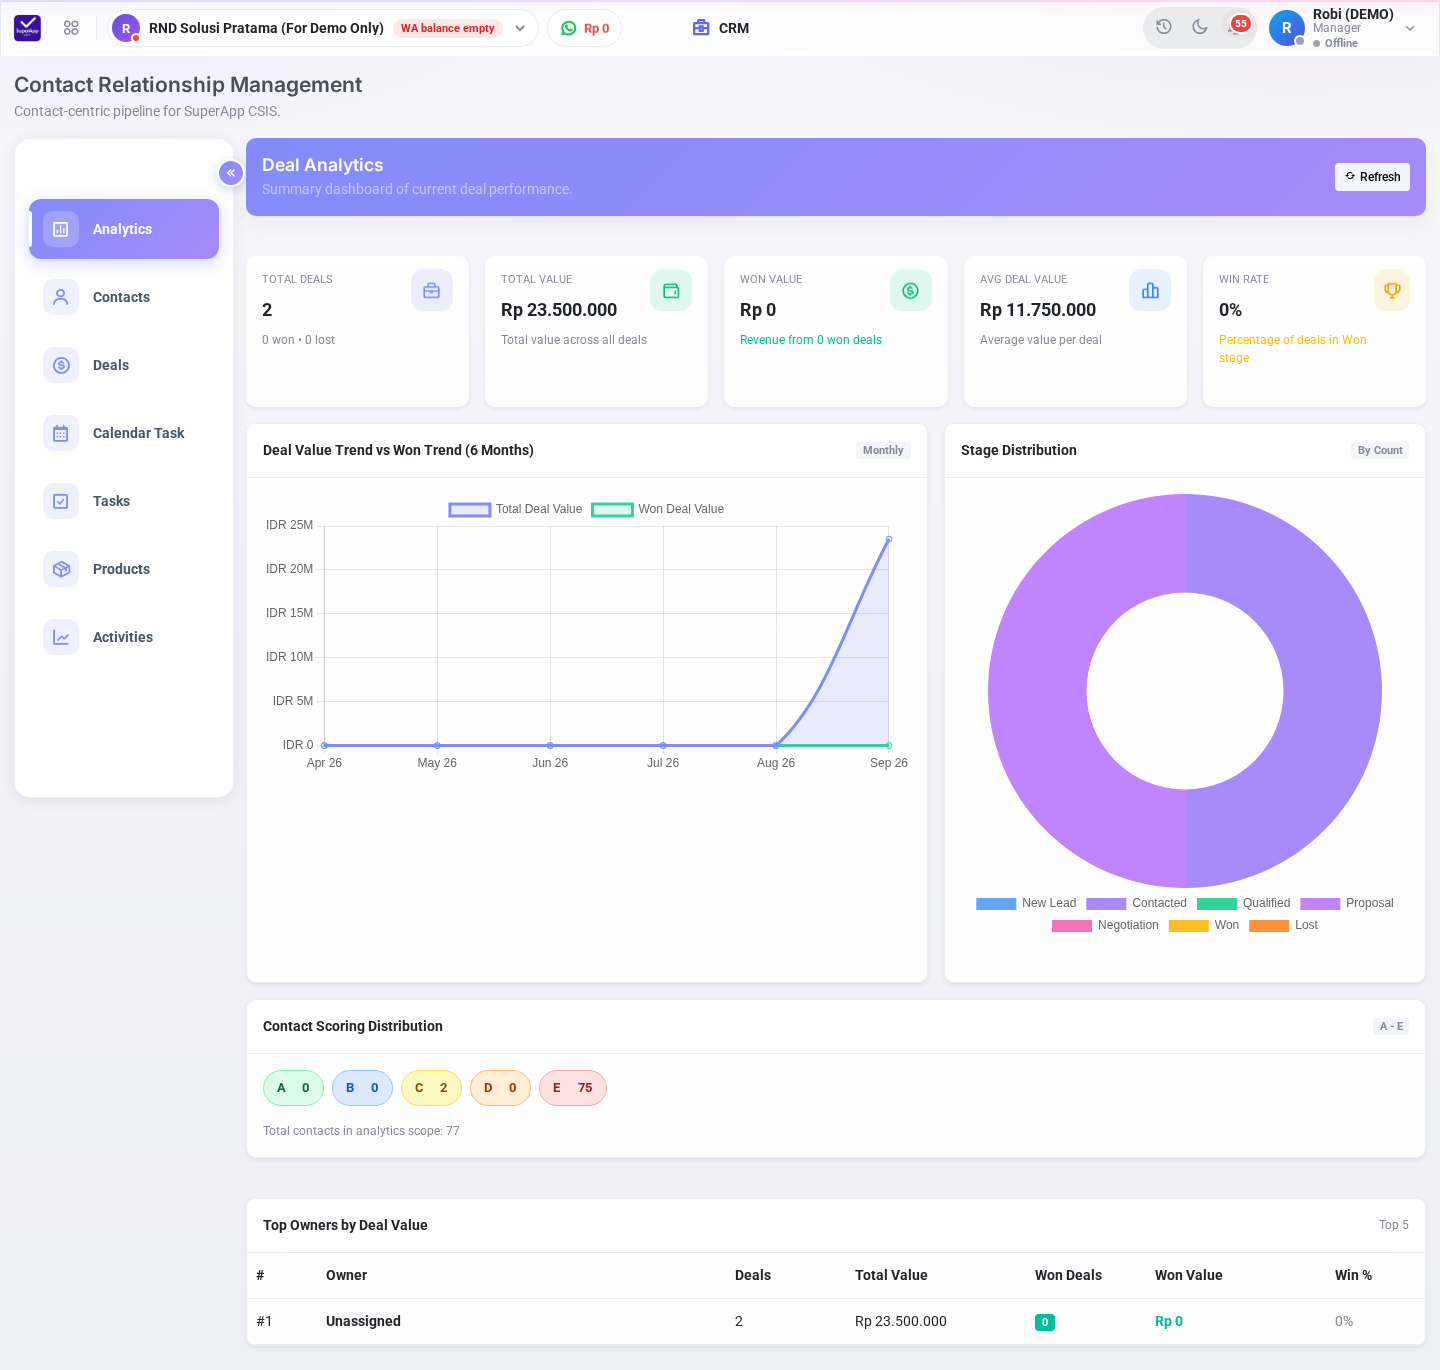Click the Aug 26 data point

(776, 745)
